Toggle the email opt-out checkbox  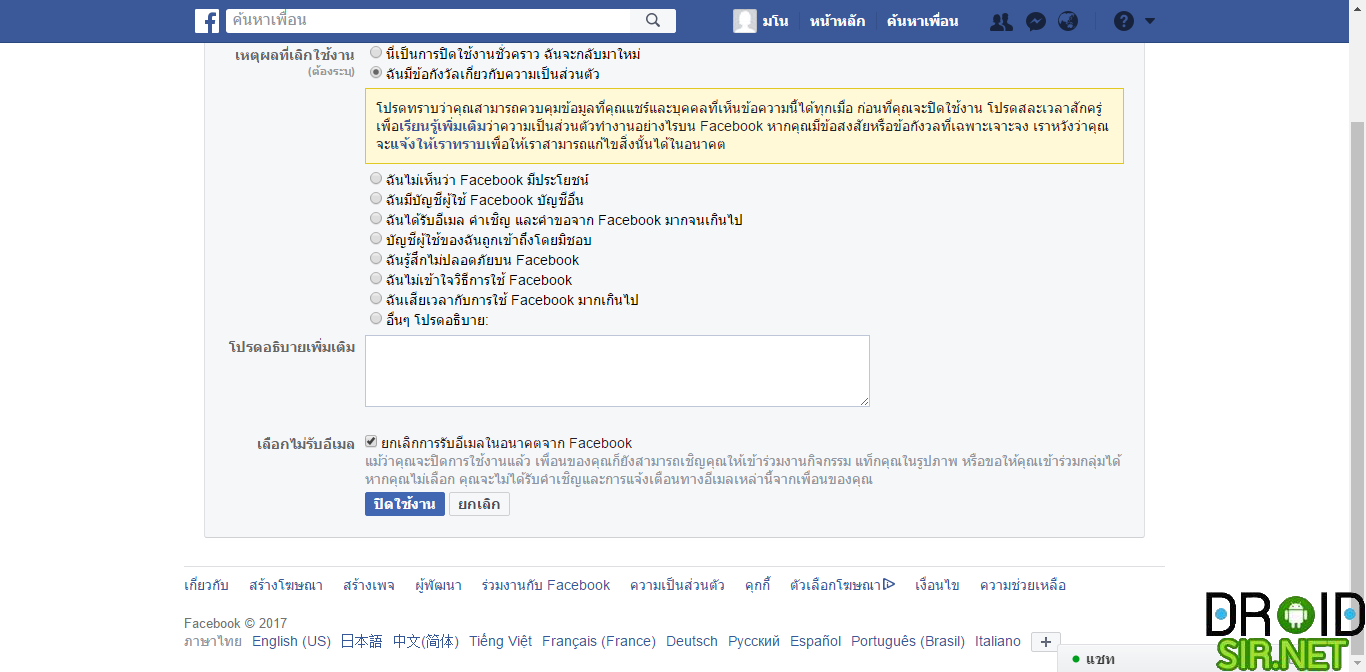[371, 442]
